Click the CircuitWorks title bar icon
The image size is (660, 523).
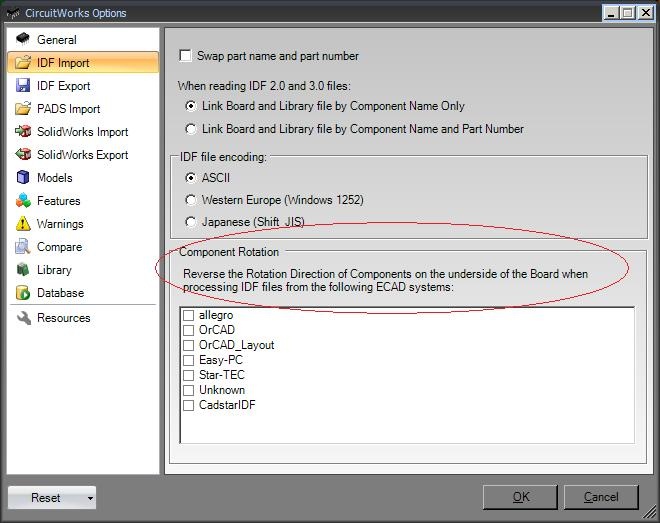coord(13,13)
